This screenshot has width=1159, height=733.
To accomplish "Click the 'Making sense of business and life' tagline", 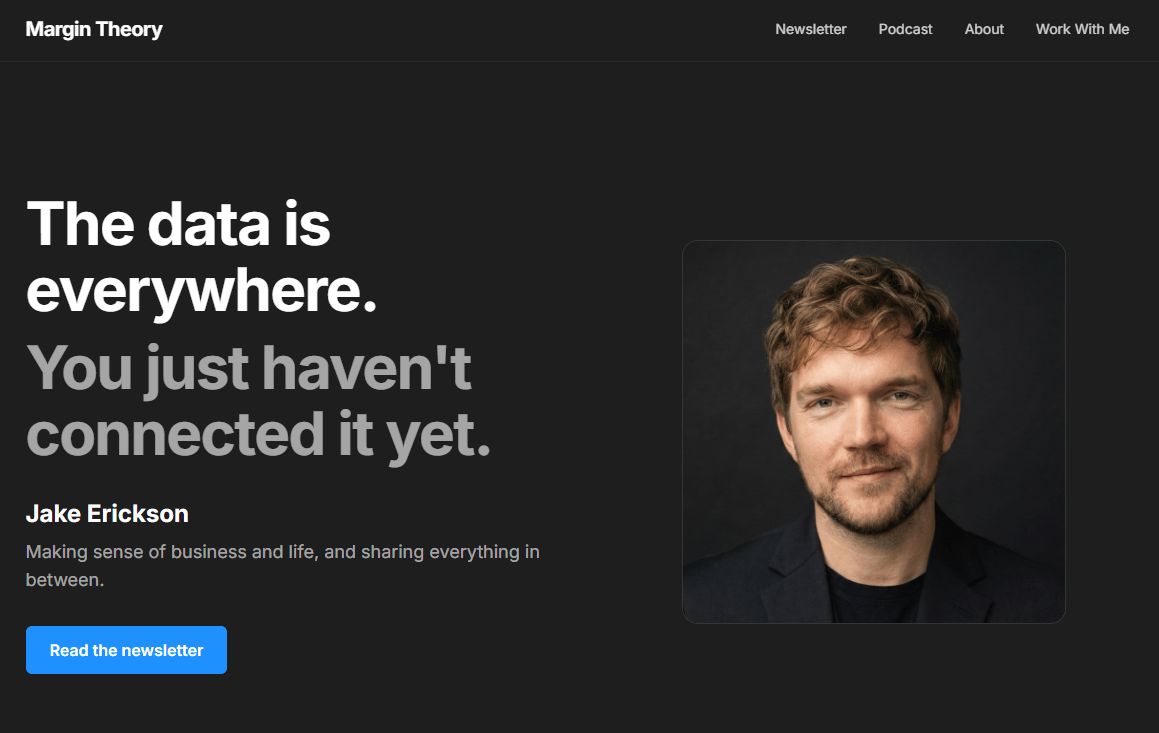I will [x=282, y=566].
